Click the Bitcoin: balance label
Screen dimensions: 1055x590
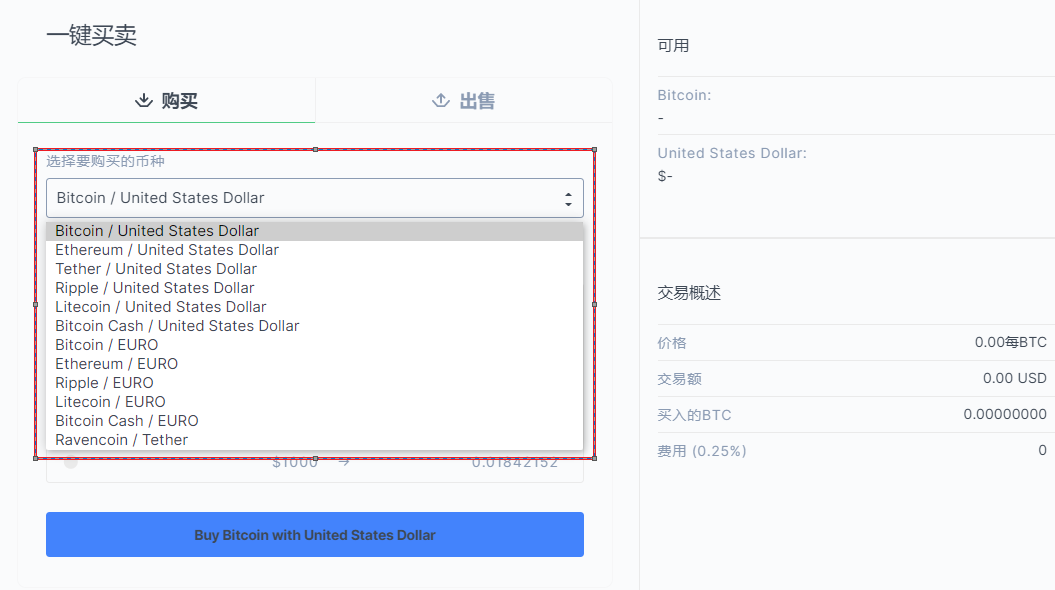click(684, 96)
